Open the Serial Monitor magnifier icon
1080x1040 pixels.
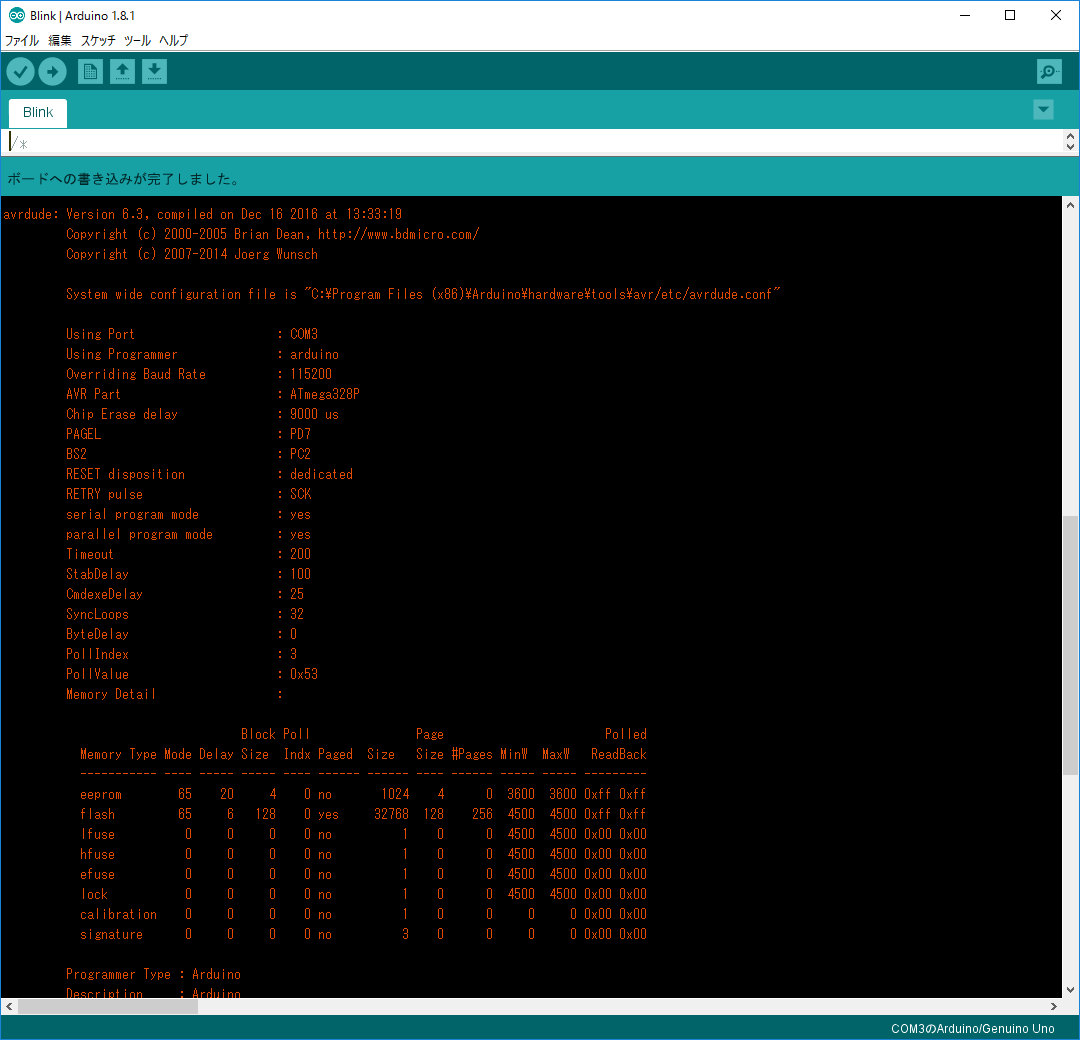(x=1049, y=72)
